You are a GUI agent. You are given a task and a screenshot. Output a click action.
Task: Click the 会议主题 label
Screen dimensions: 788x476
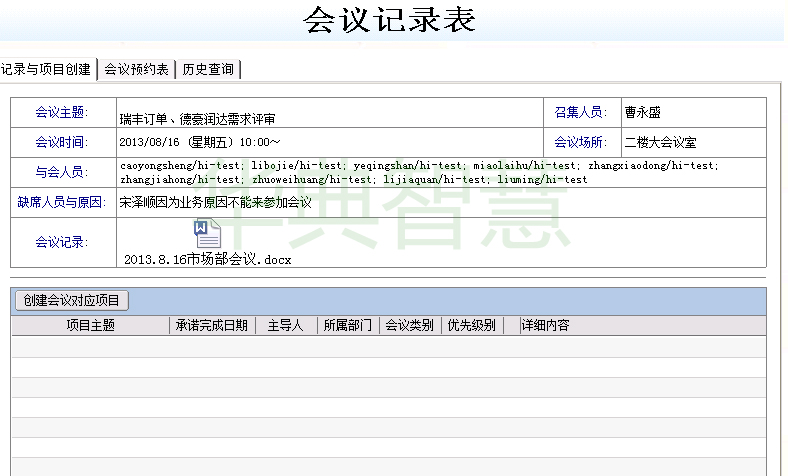61,112
